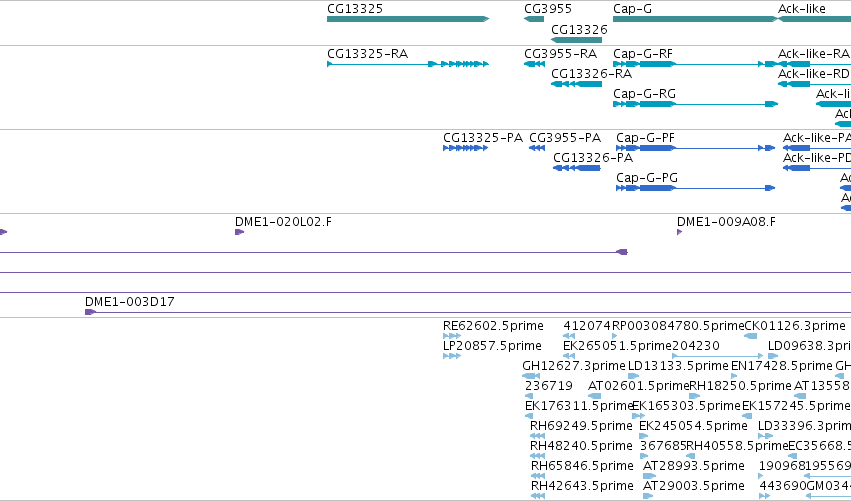Select the CG13326-PA protein glyph
Viewport: 851px width, 501px height.
tap(576, 168)
